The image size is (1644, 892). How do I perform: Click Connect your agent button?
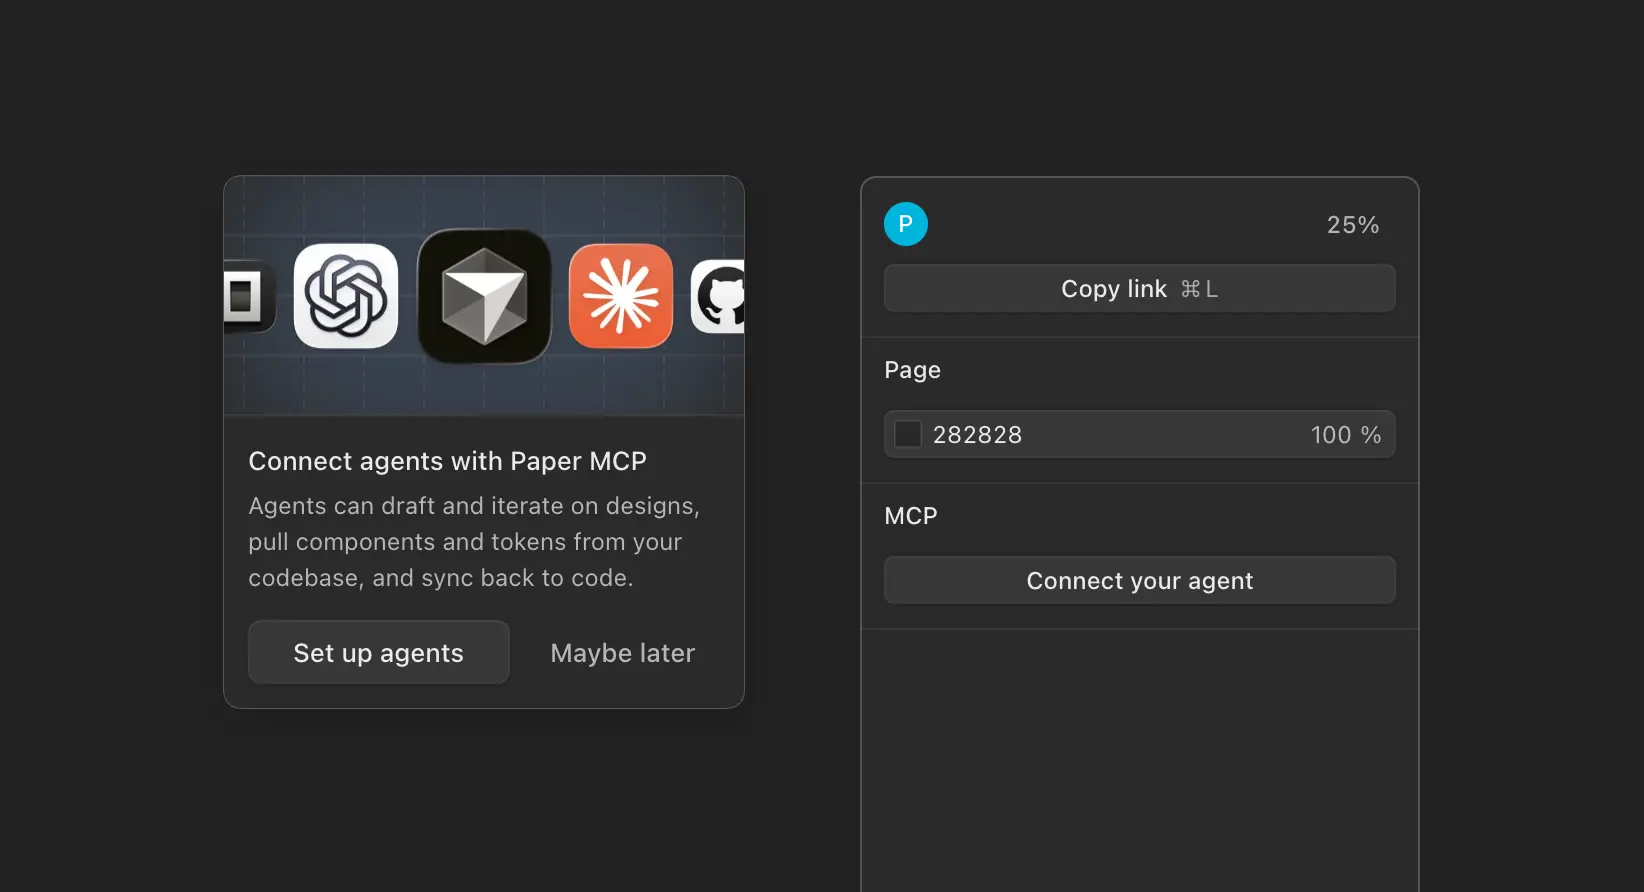pos(1140,580)
